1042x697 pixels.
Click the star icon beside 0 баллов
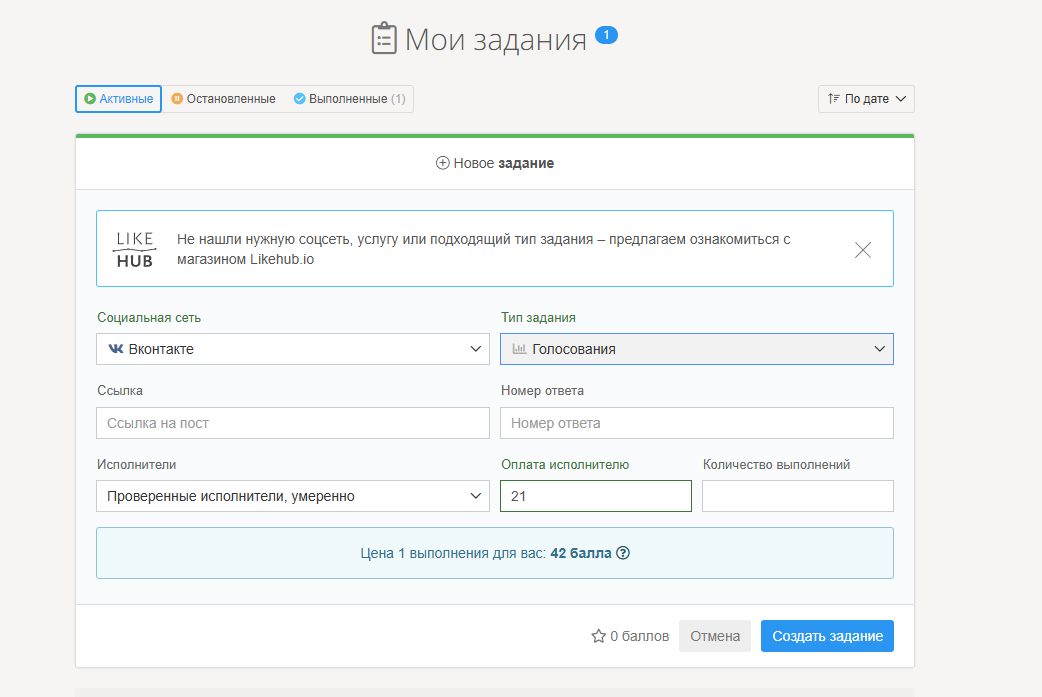(598, 636)
